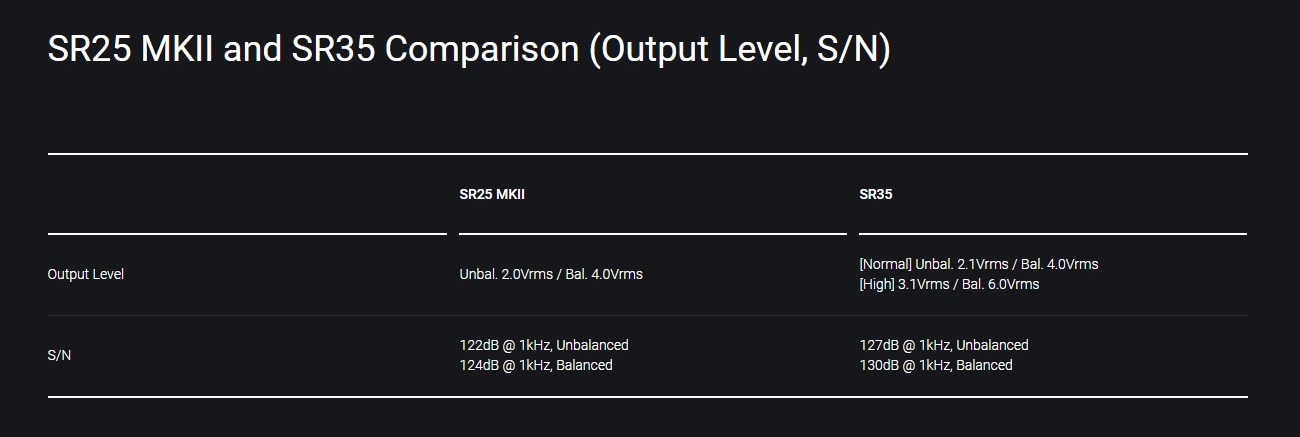
Task: Click "Bal. 6.0Vrms" in SR35 cell
Action: click(999, 284)
